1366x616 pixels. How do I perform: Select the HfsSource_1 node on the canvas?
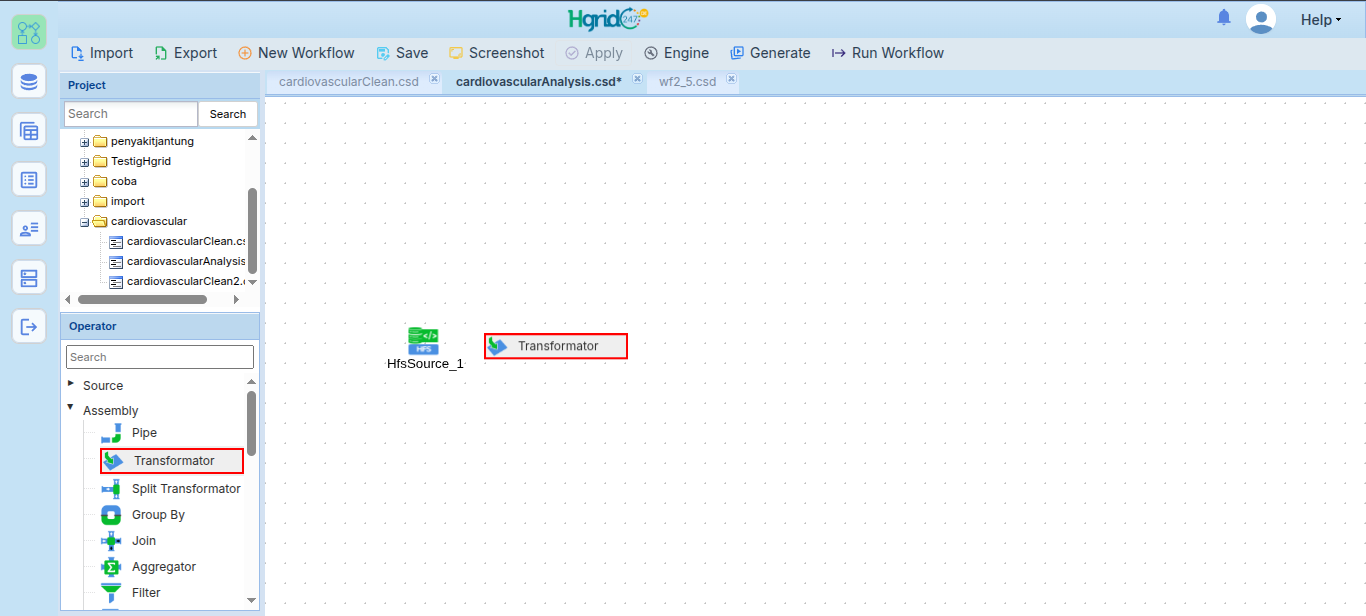pos(425,349)
